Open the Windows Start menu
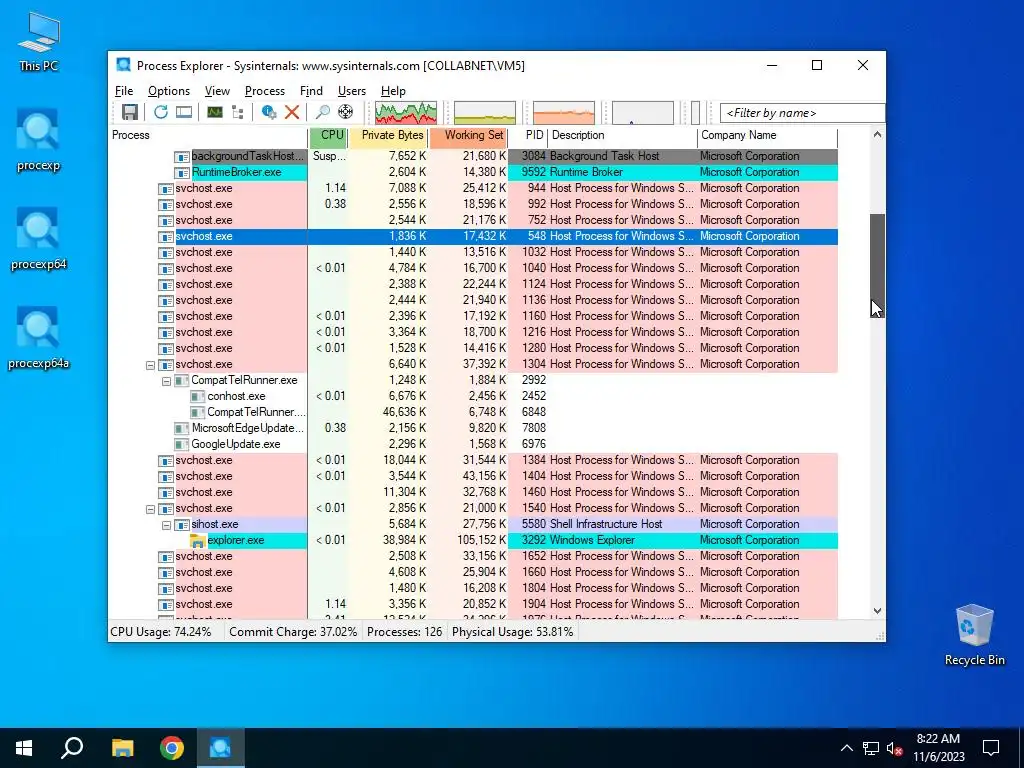 [24, 748]
